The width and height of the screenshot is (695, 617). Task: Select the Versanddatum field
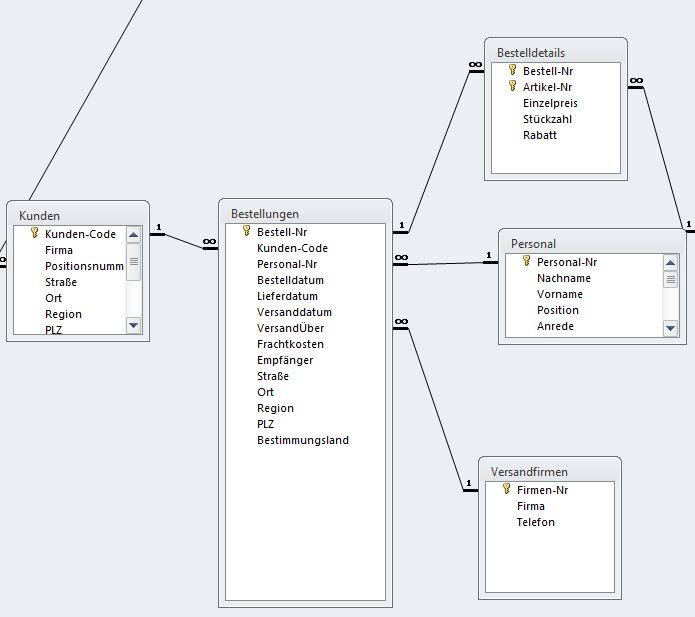point(294,312)
